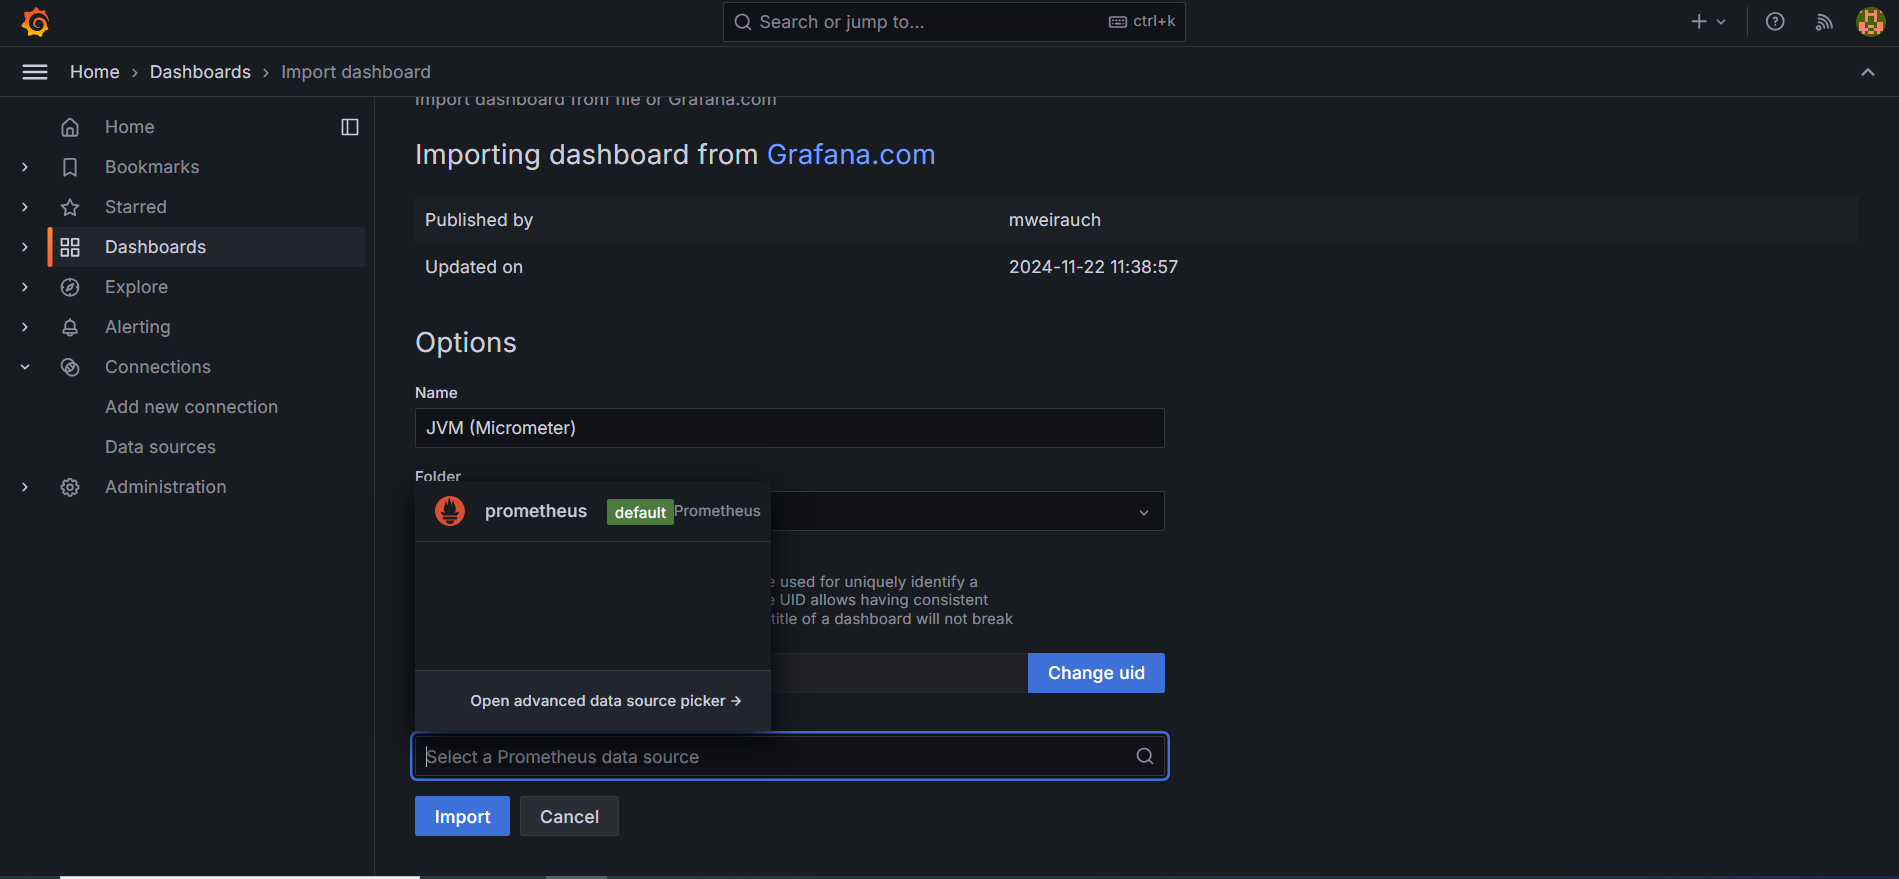Click the Import button

click(462, 816)
